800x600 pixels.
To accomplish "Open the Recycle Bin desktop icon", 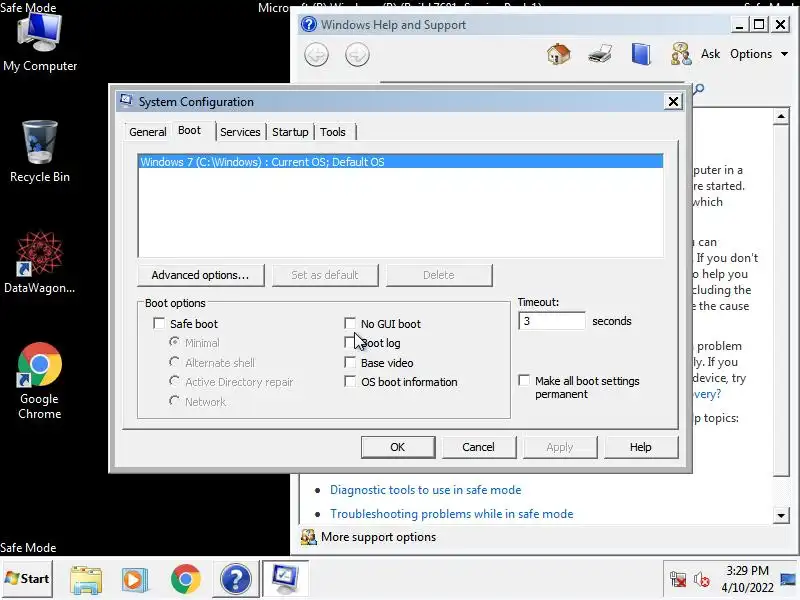I will (x=40, y=152).
